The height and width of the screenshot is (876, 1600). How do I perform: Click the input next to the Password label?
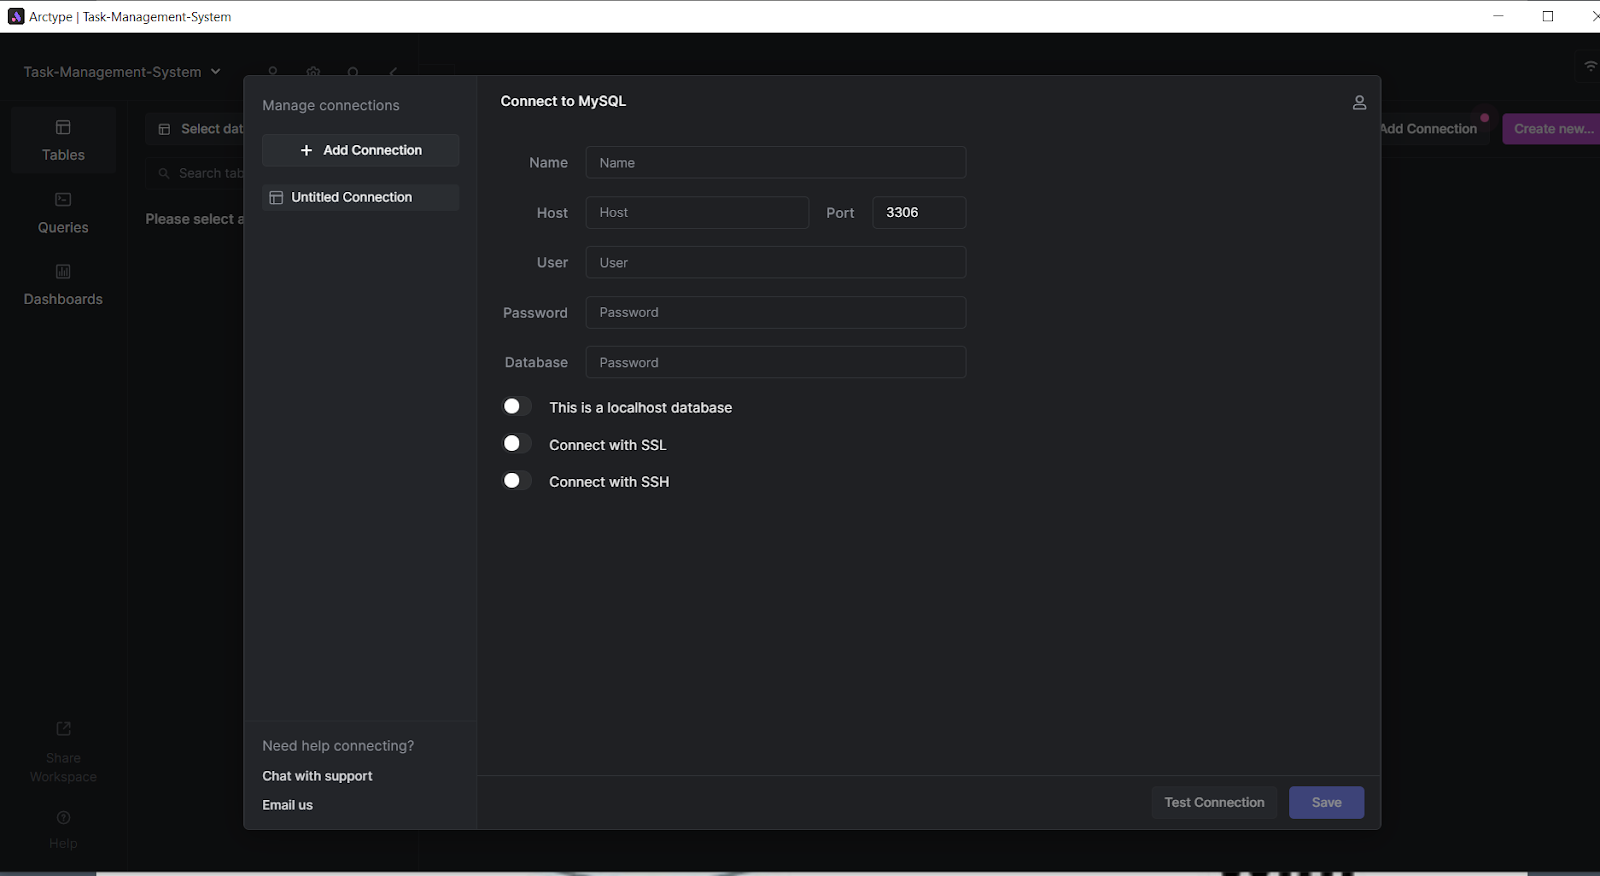pyautogui.click(x=776, y=312)
